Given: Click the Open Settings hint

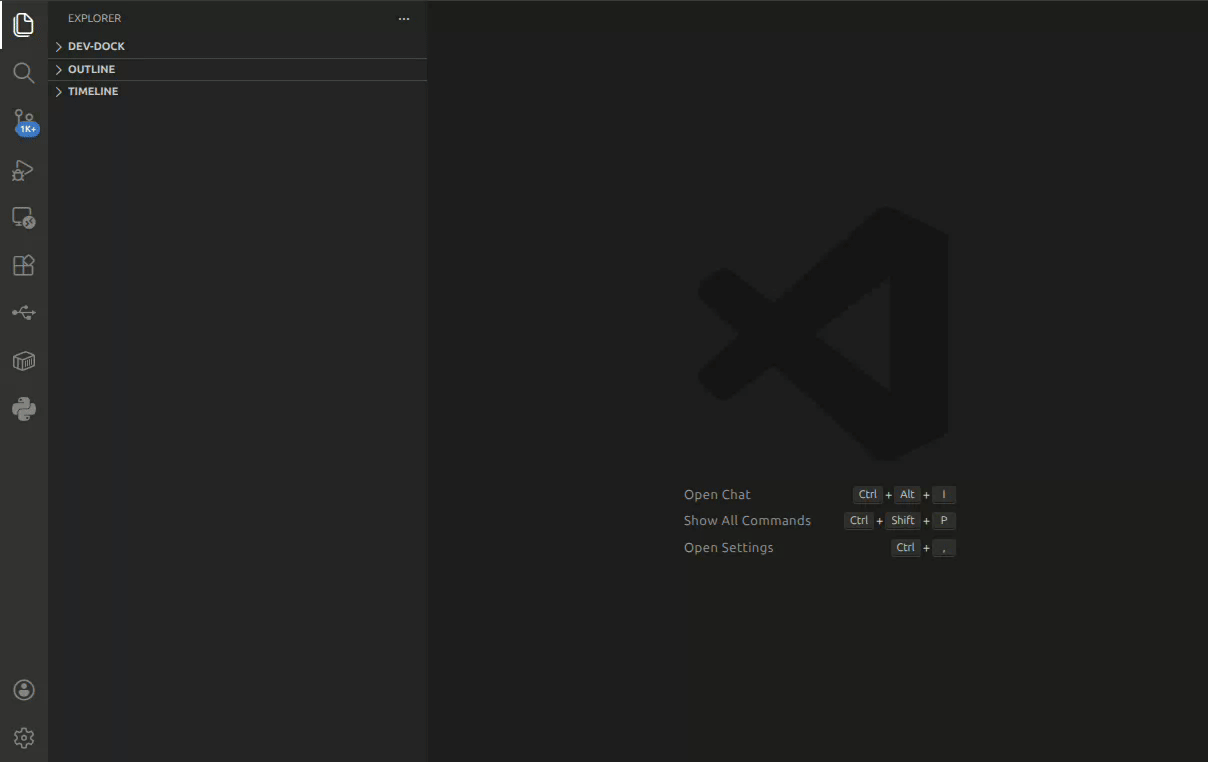Looking at the screenshot, I should point(728,547).
